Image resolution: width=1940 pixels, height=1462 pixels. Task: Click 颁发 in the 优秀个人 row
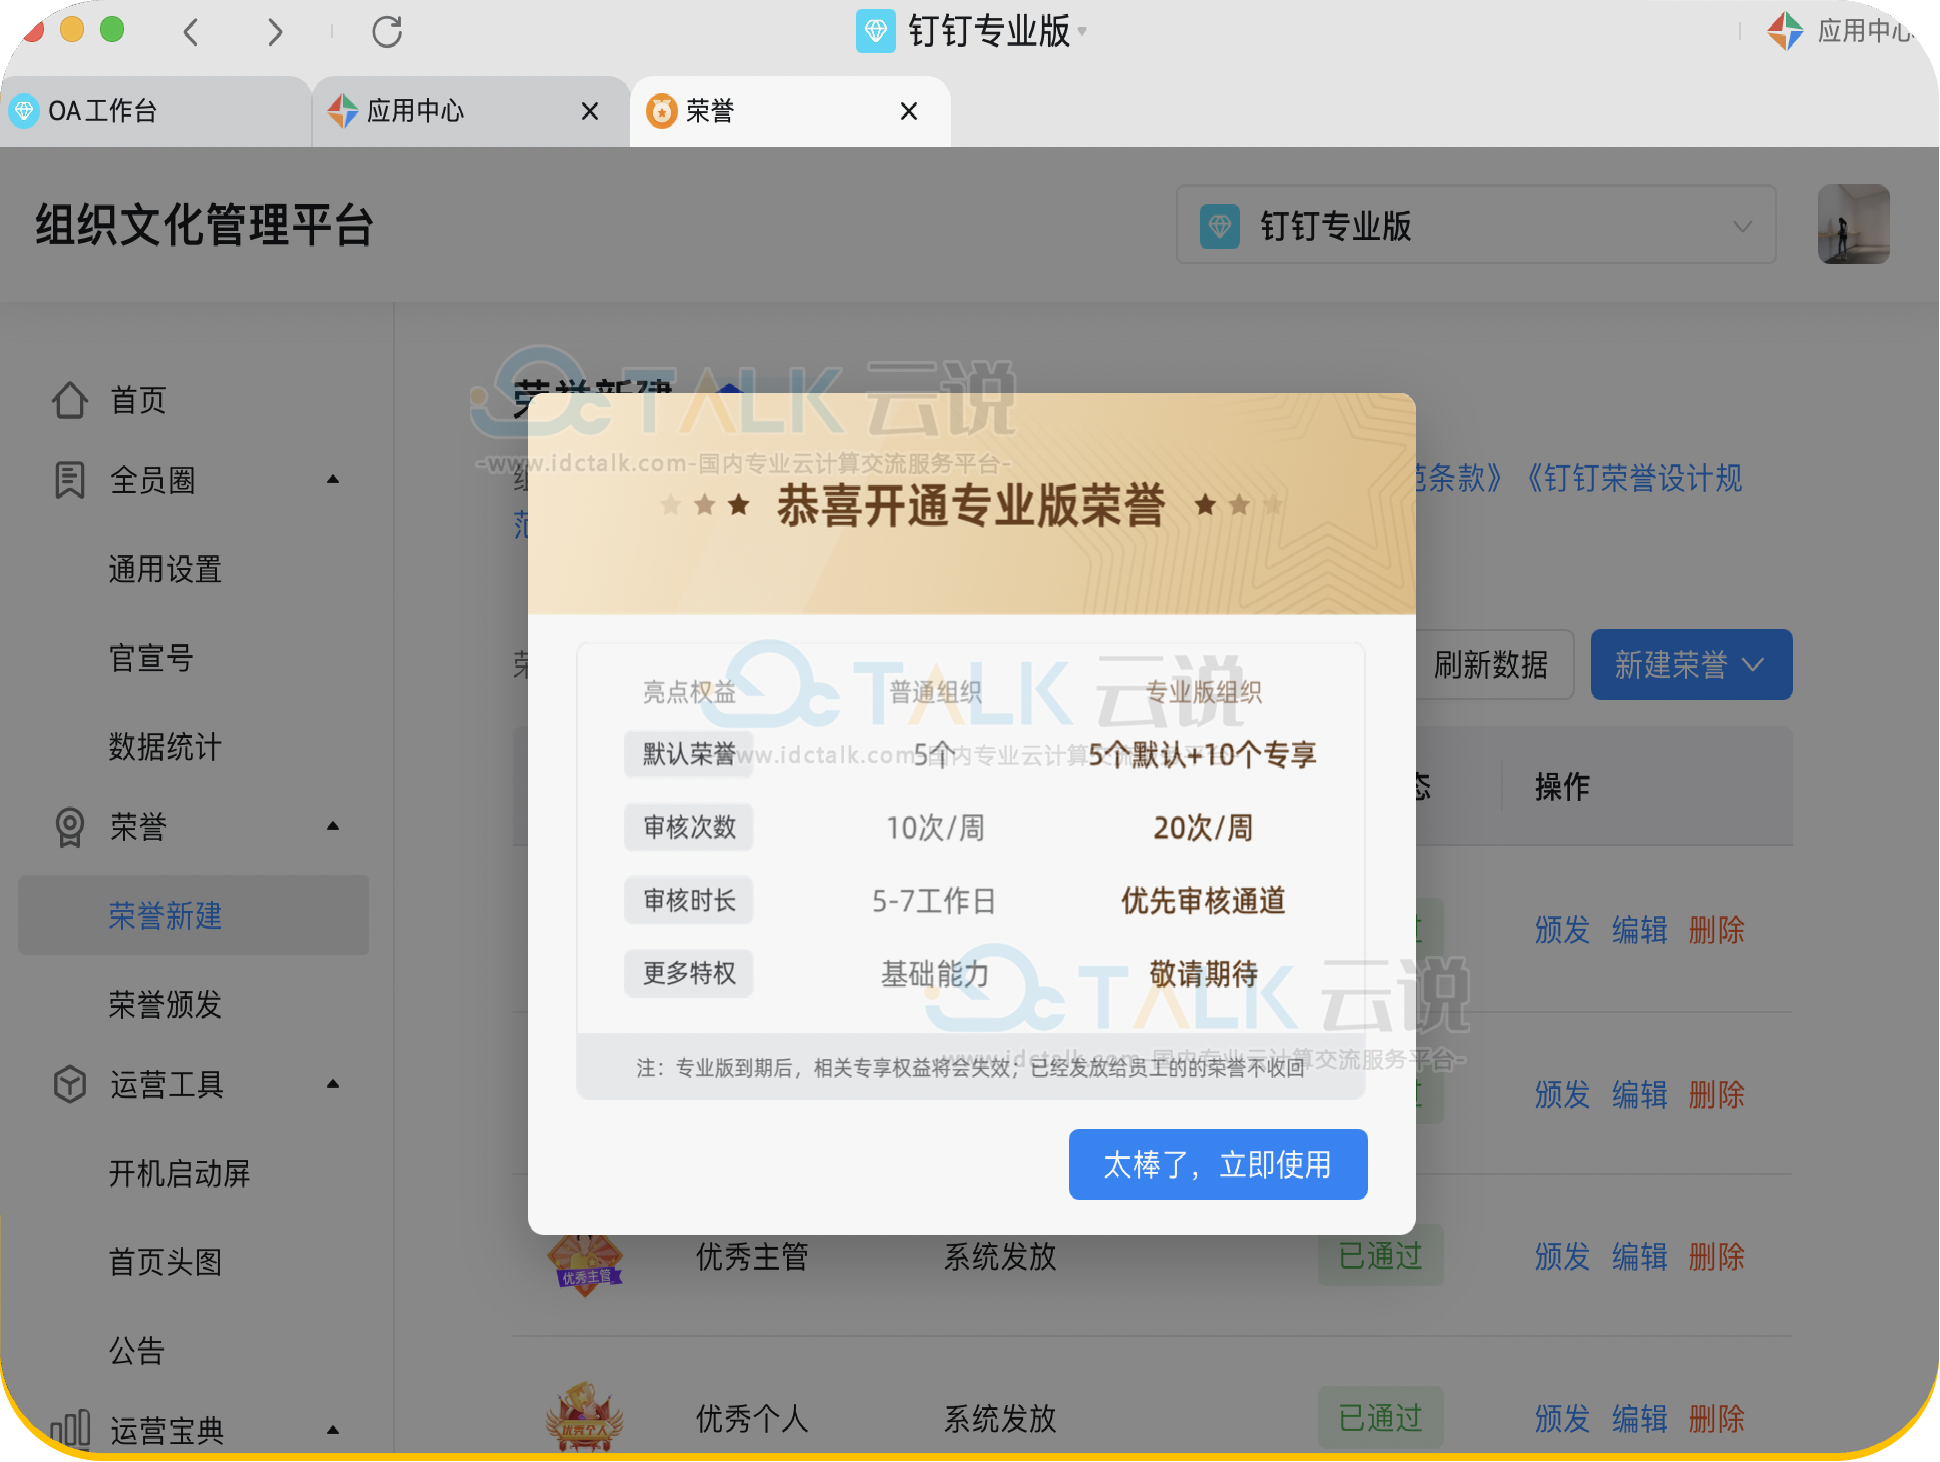[1562, 1418]
